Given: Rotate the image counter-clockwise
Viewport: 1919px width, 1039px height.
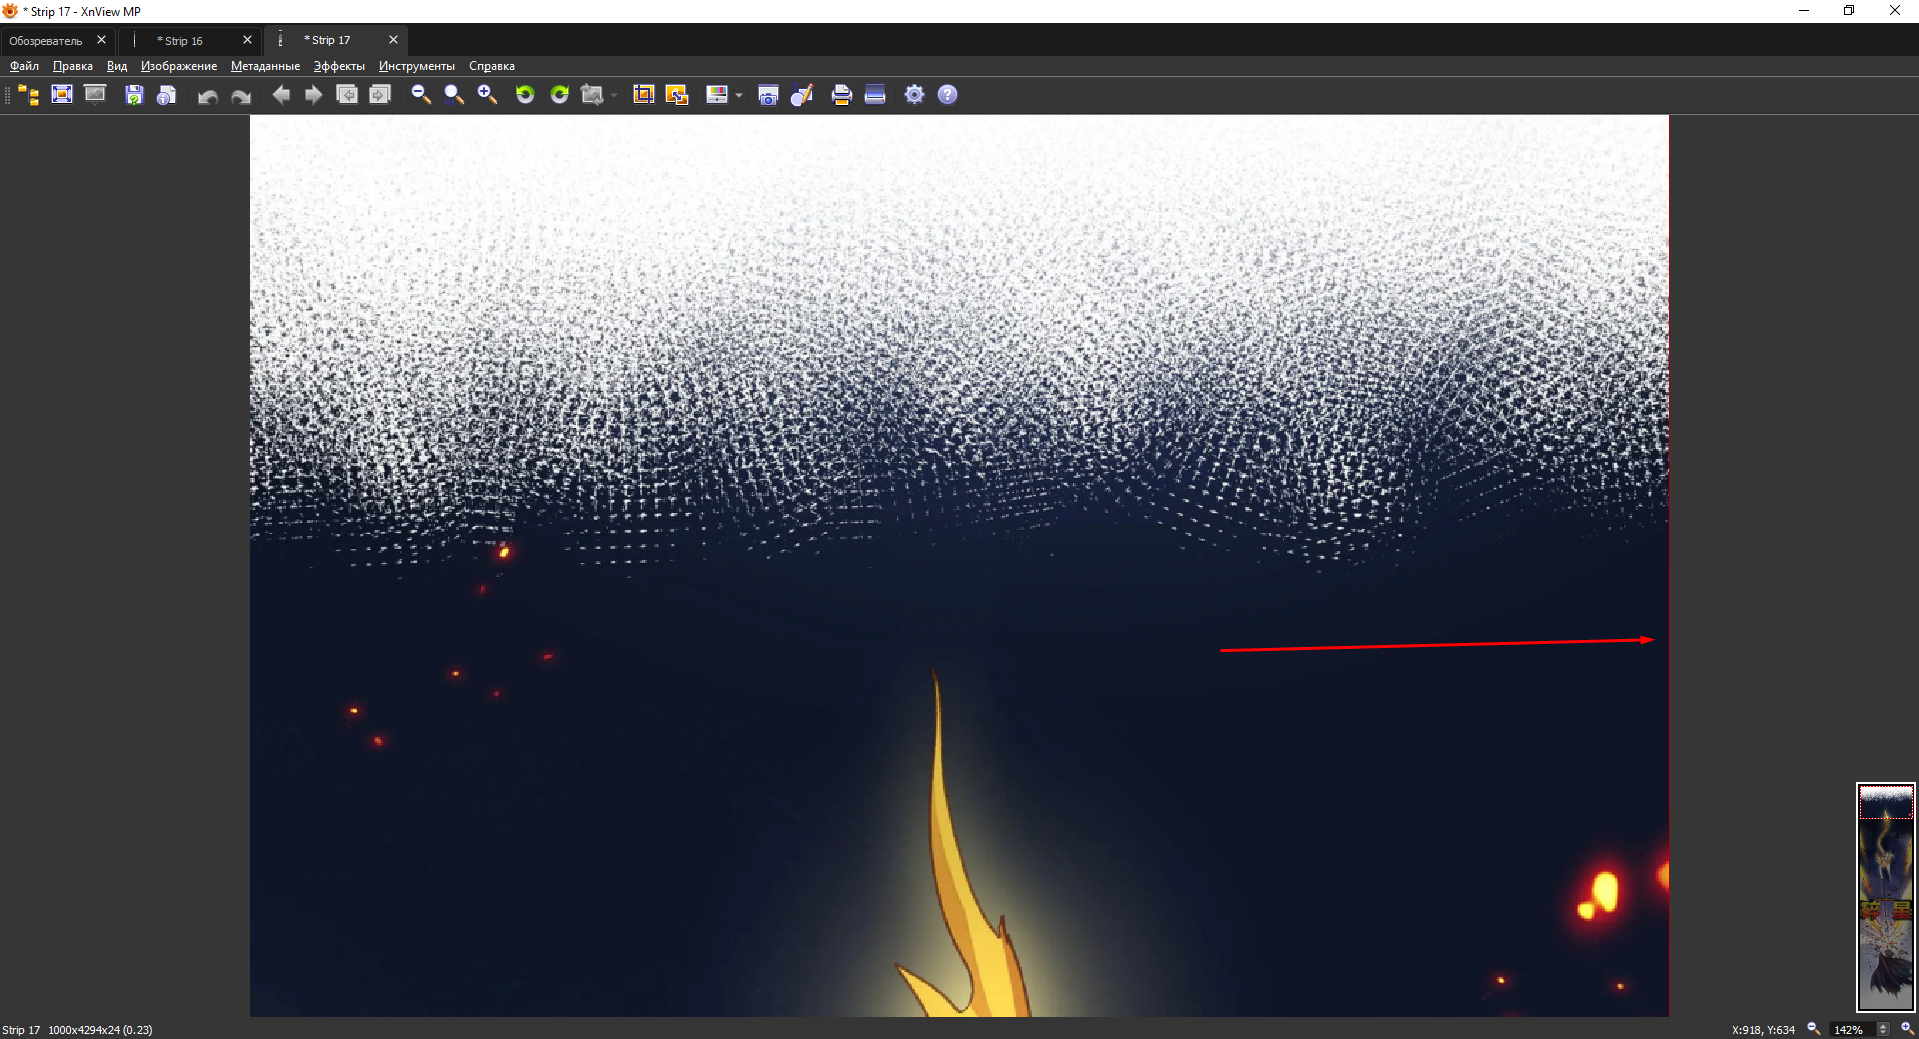Looking at the screenshot, I should [x=525, y=95].
